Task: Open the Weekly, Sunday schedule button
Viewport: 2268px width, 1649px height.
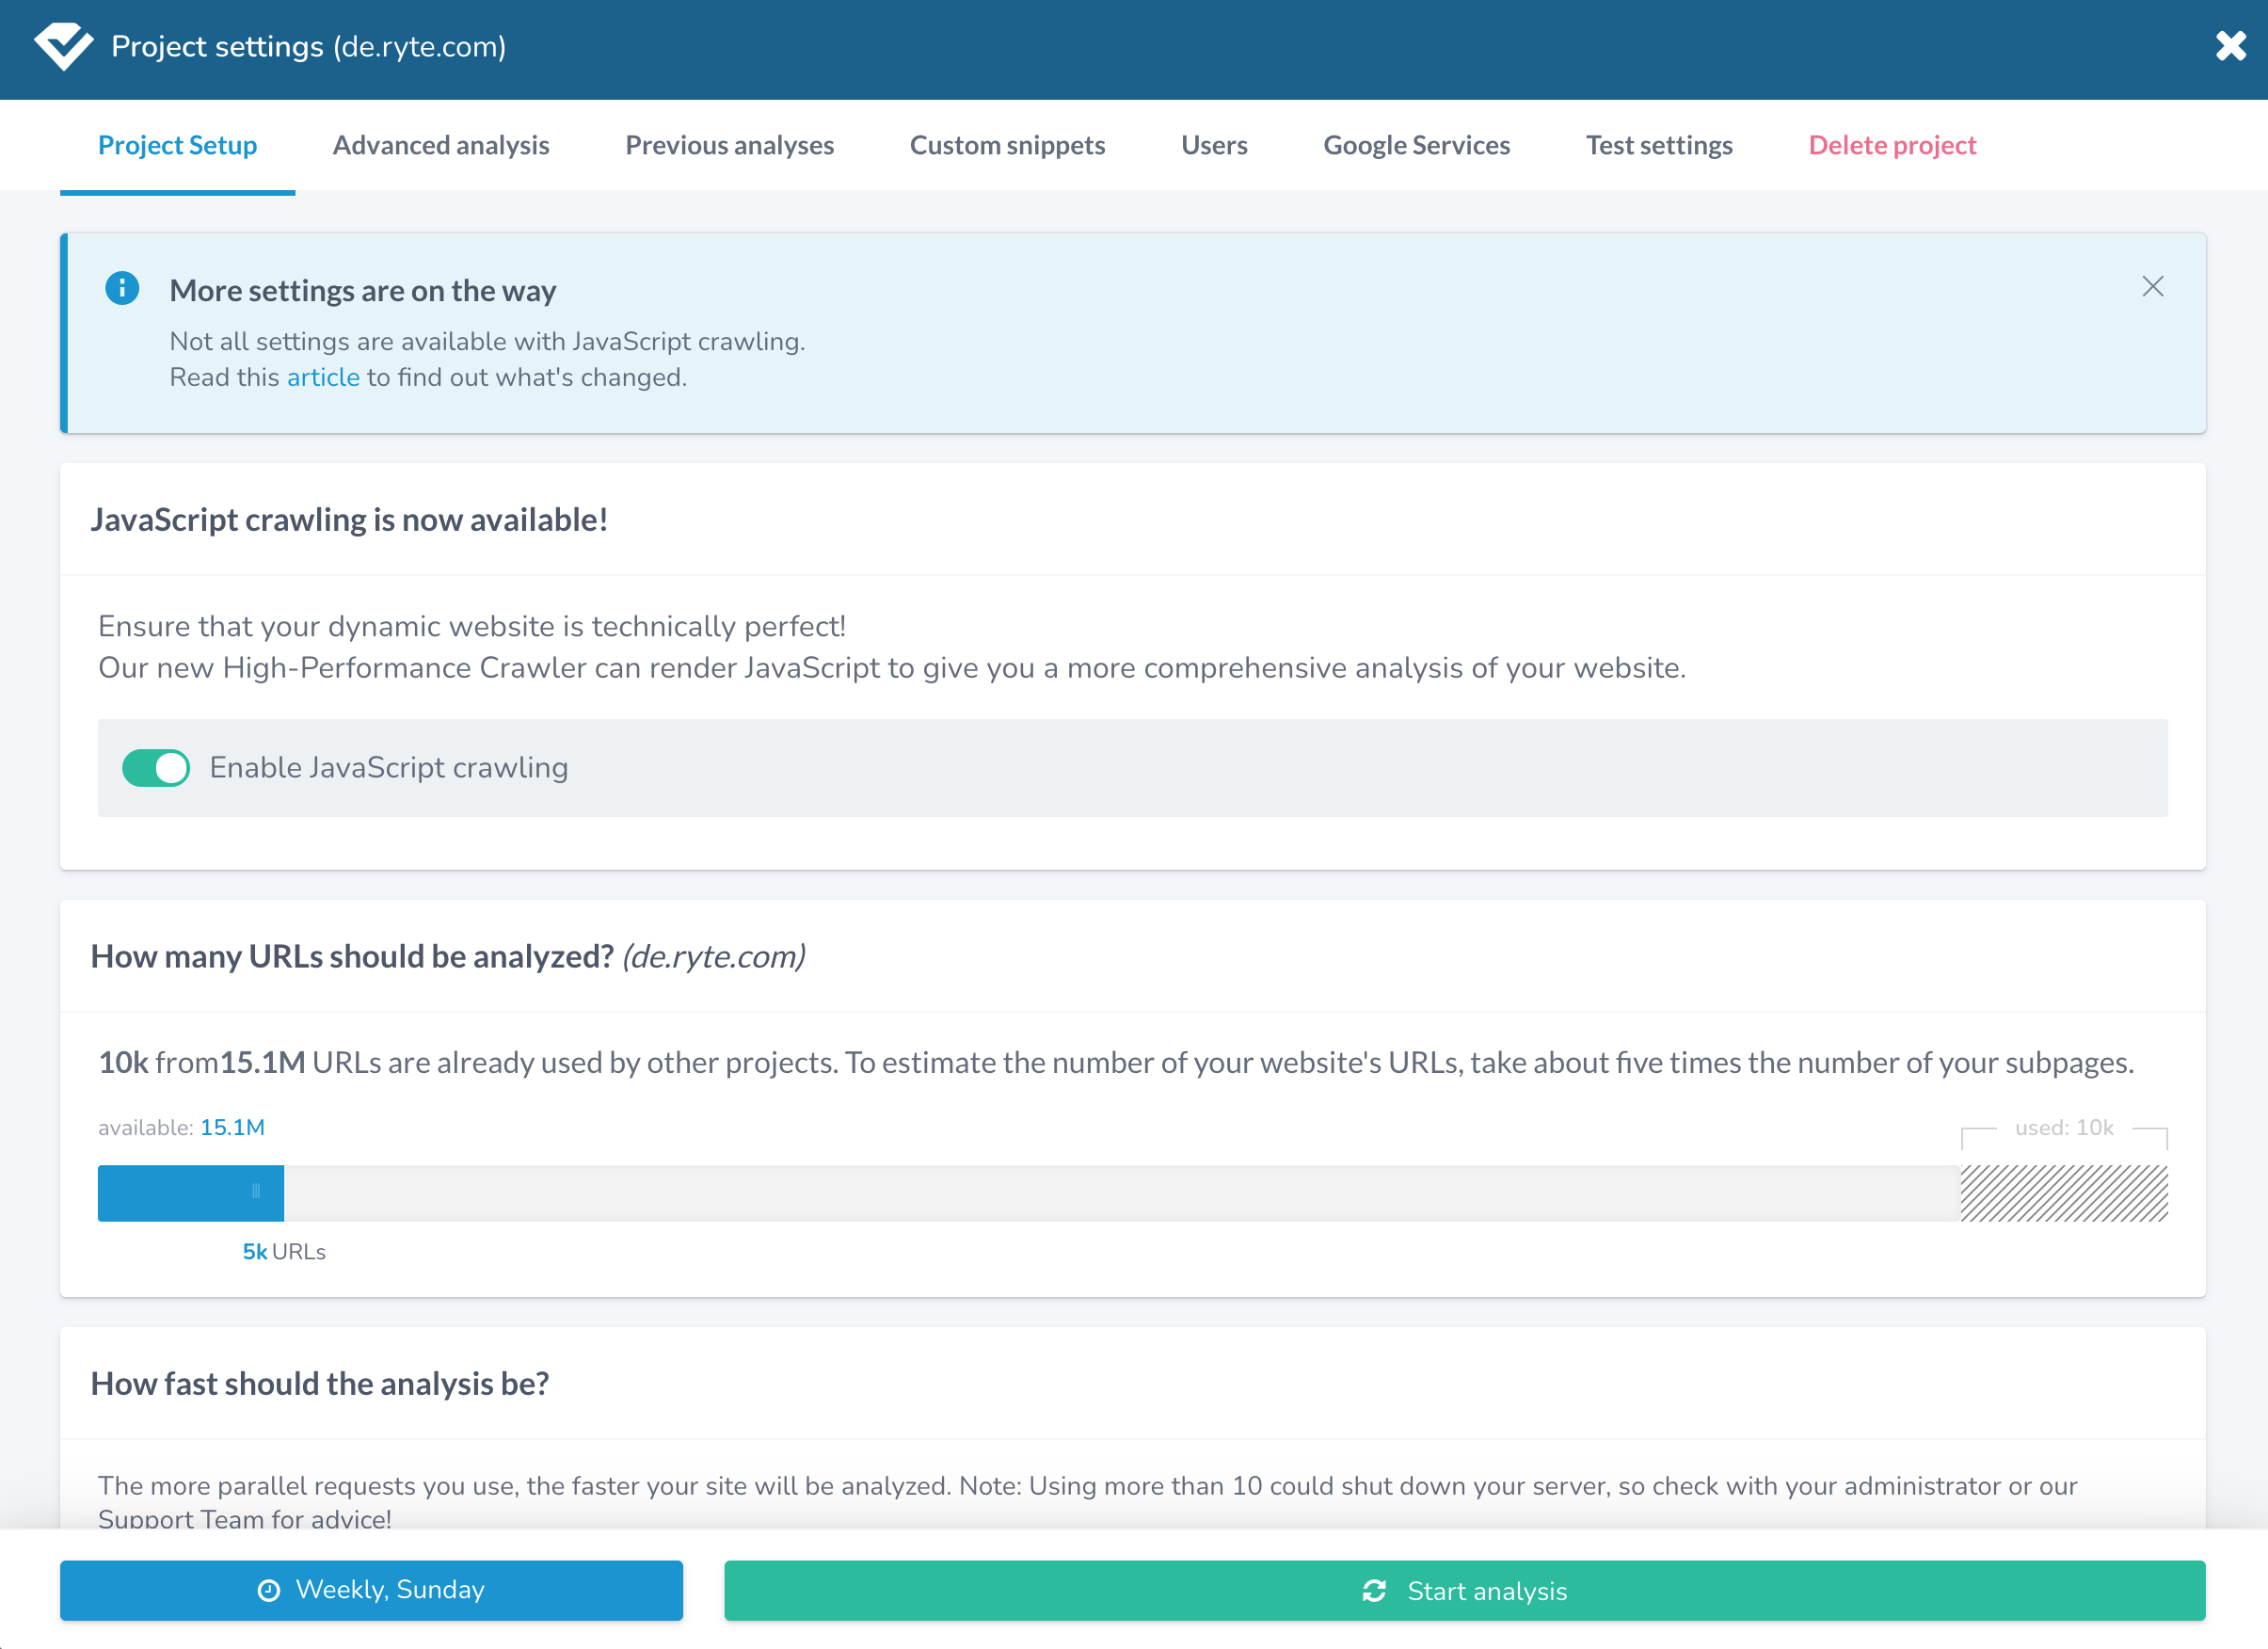Action: pyautogui.click(x=371, y=1590)
